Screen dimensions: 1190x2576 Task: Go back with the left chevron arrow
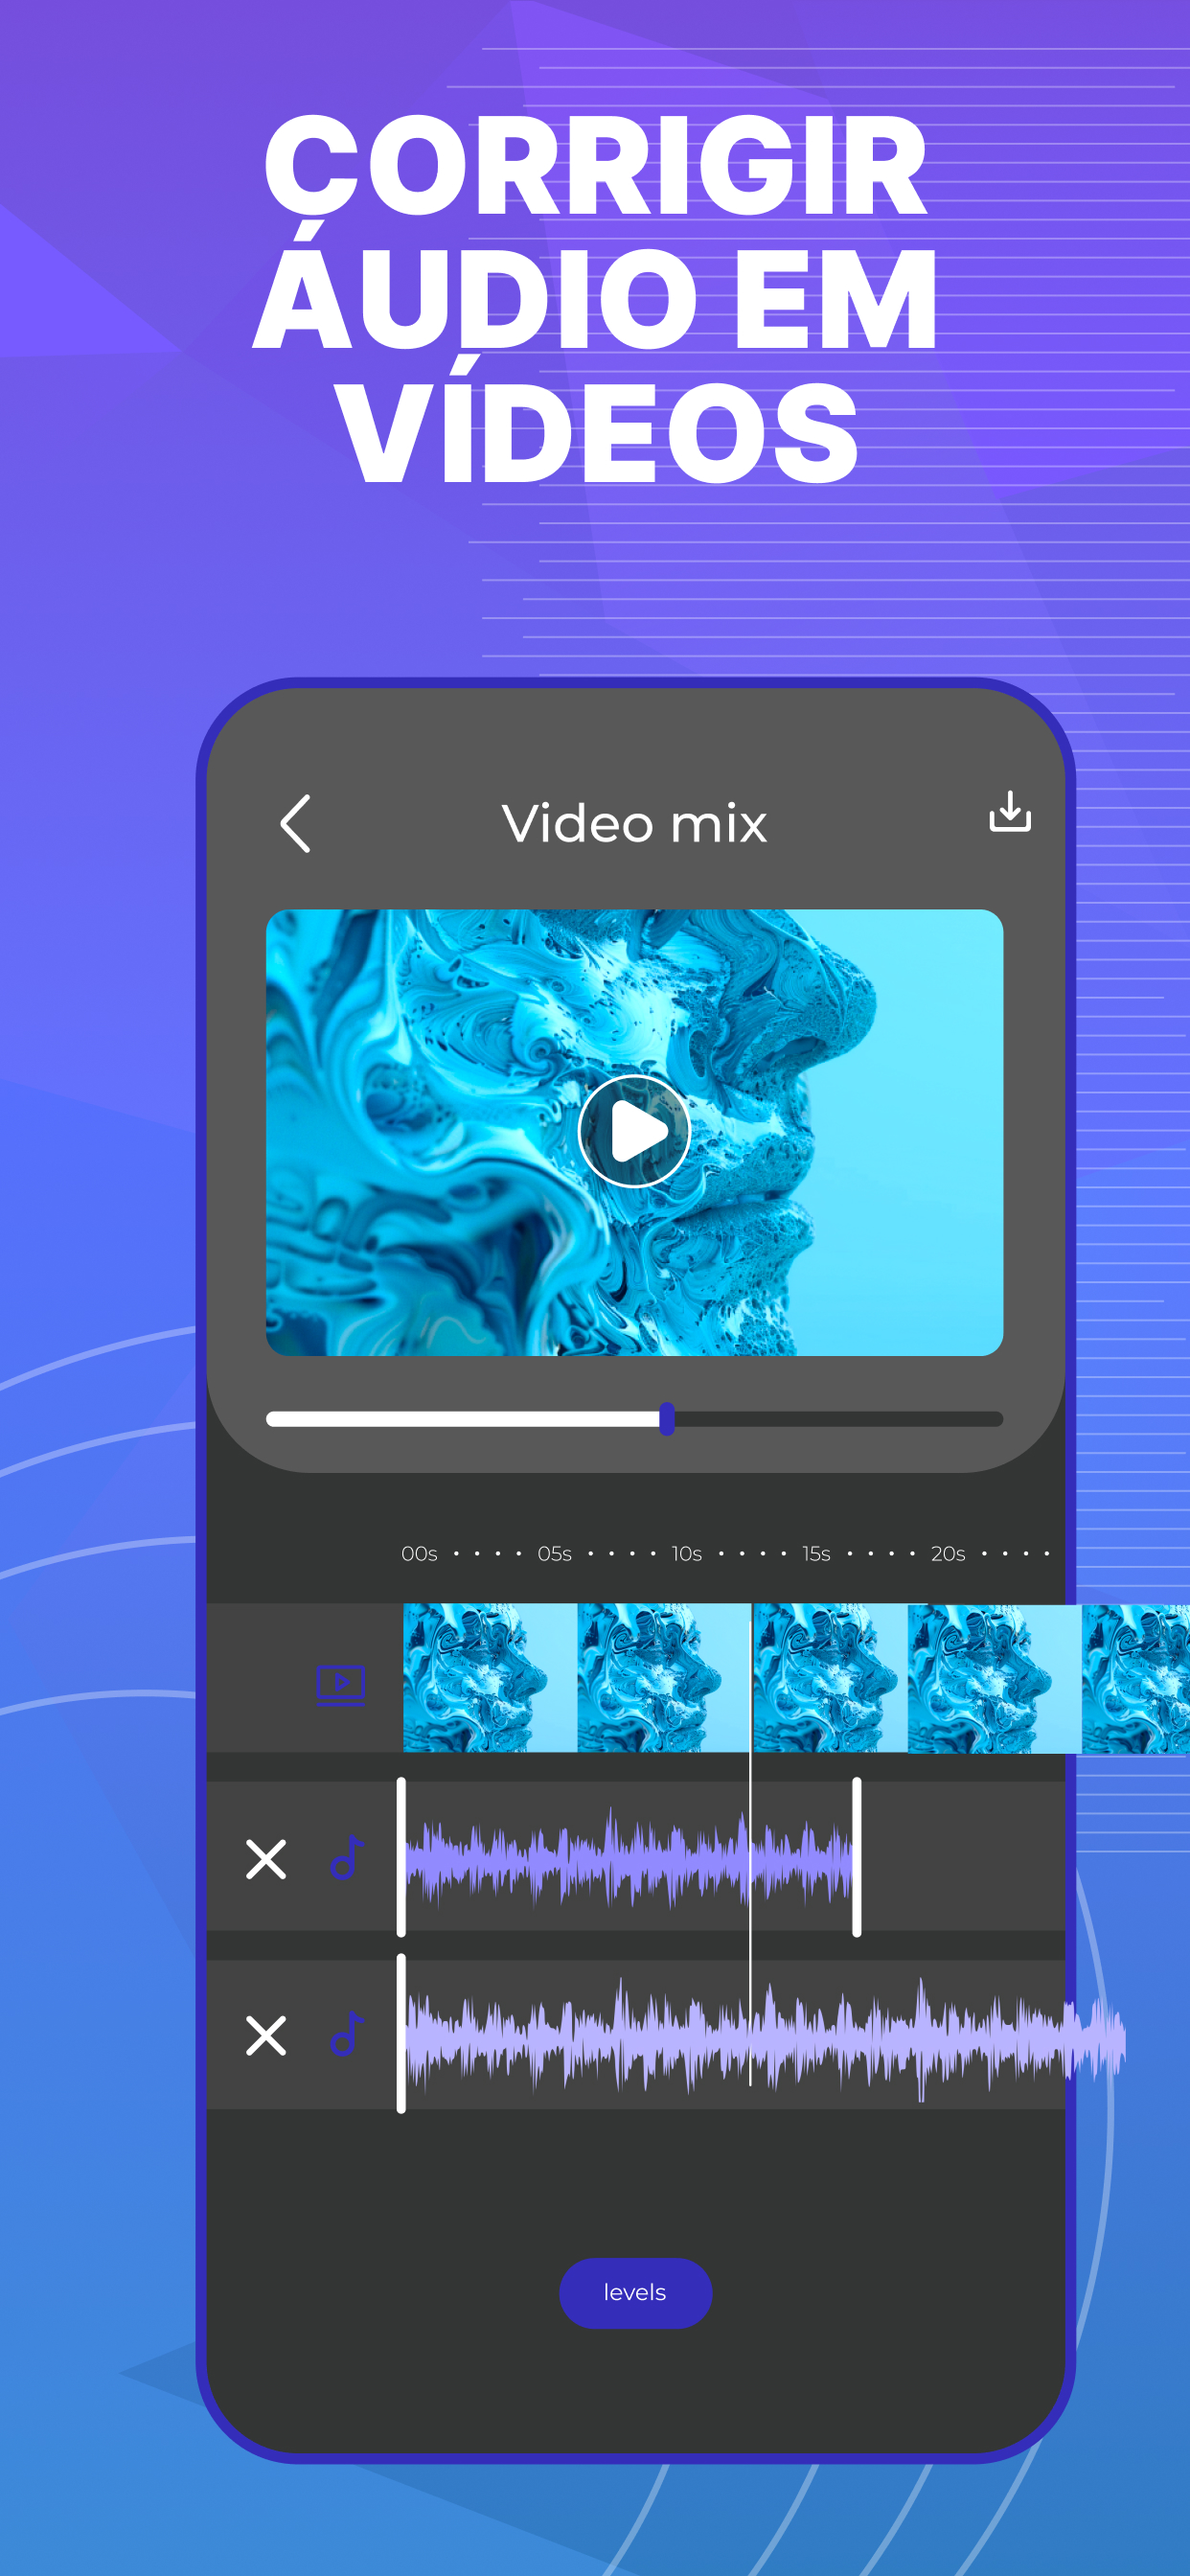295,824
